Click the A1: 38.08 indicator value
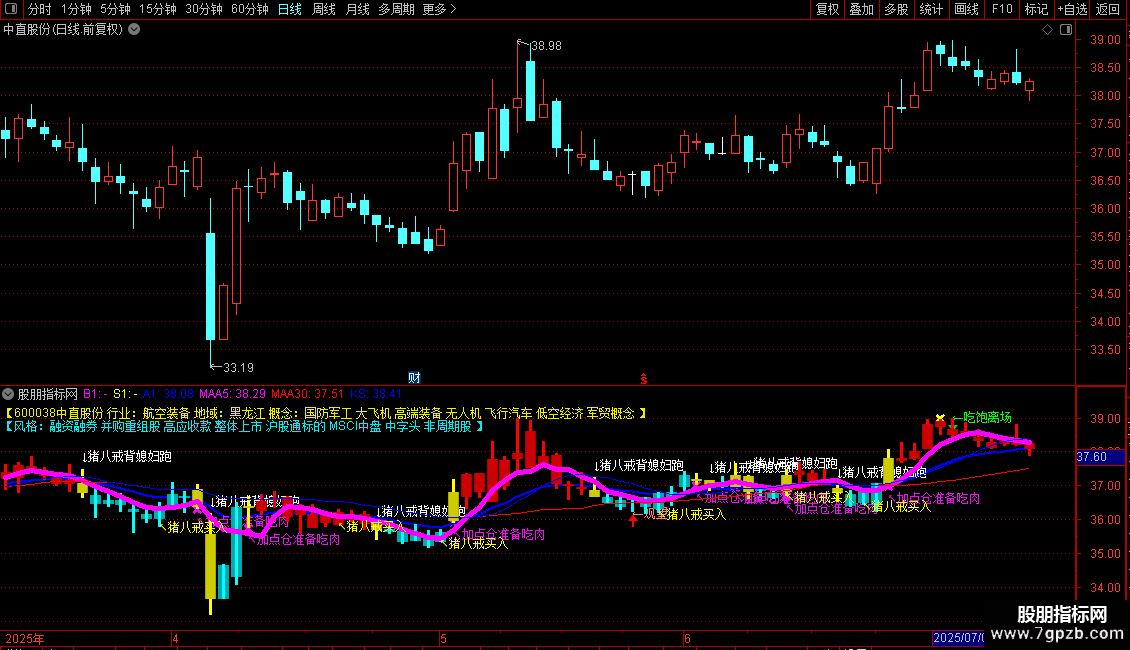 pyautogui.click(x=168, y=394)
